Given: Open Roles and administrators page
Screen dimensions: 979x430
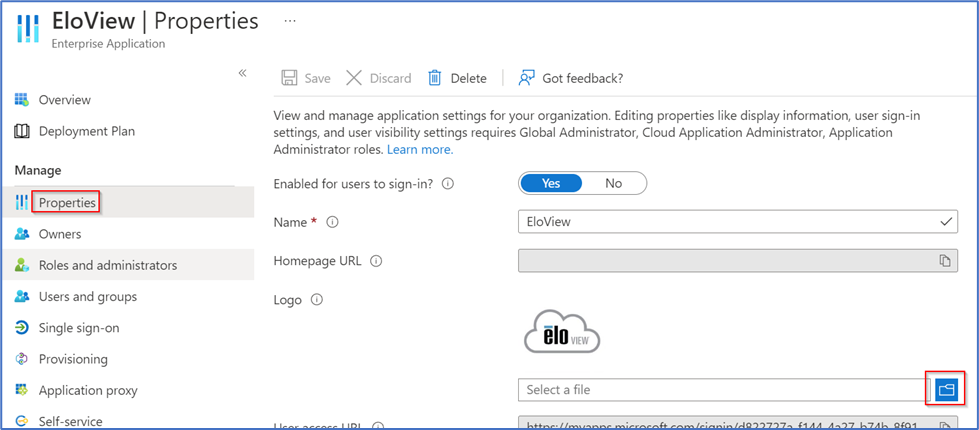Looking at the screenshot, I should pyautogui.click(x=108, y=265).
